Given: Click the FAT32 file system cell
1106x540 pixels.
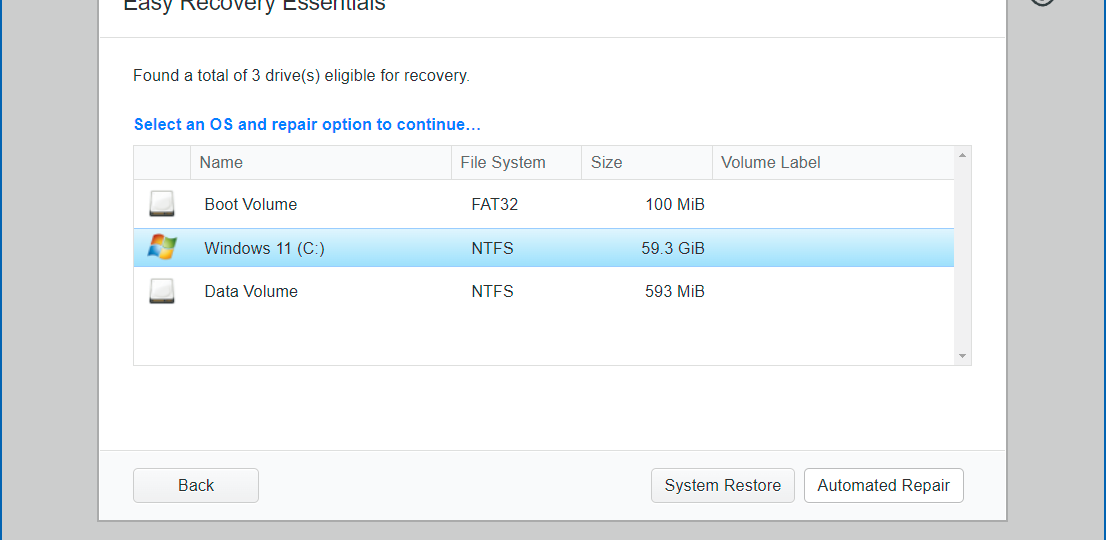Looking at the screenshot, I should coord(494,204).
